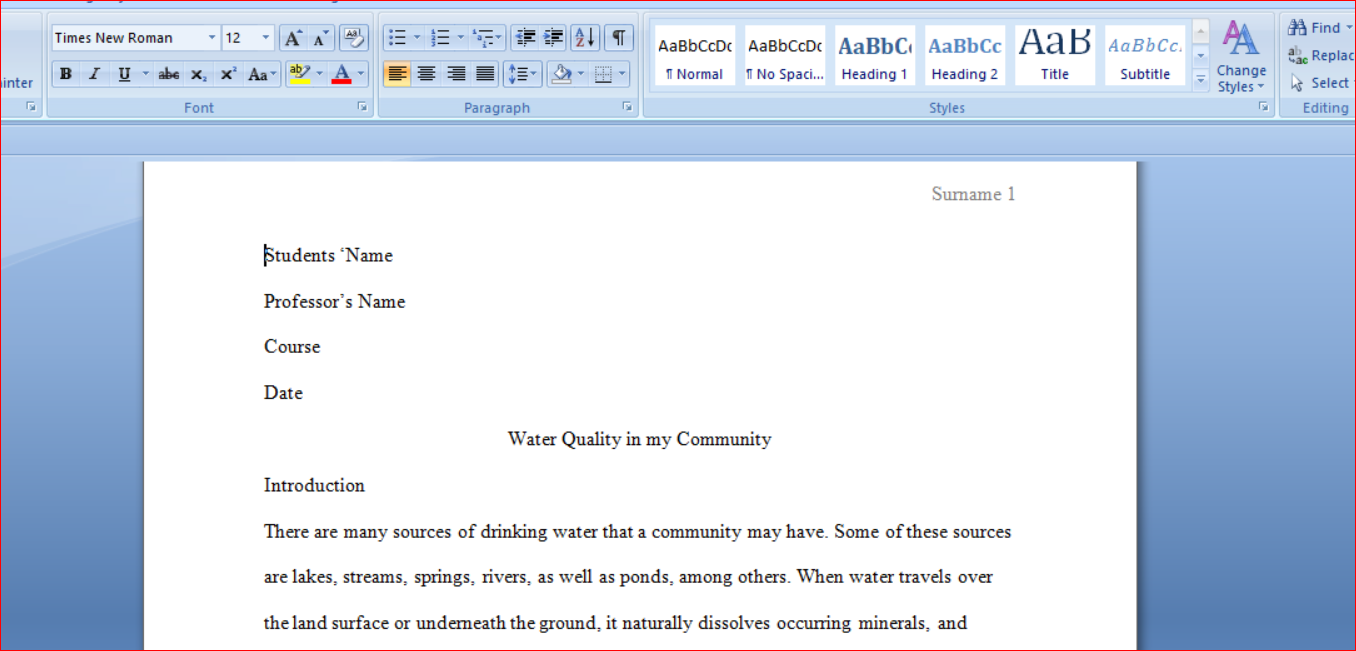Toggle Italic formatting
Screen dimensions: 1356x651
pyautogui.click(x=94, y=74)
